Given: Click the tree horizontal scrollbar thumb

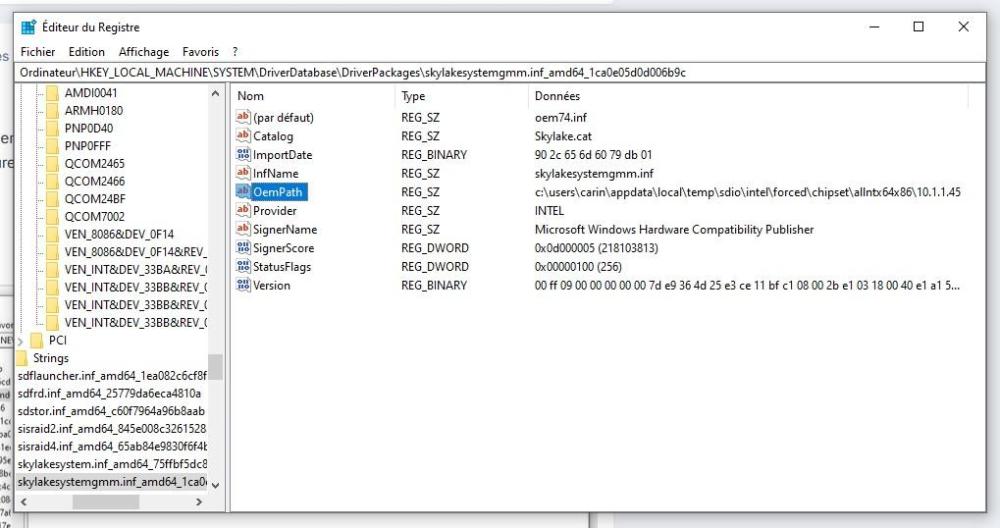Looking at the screenshot, I should tap(105, 502).
